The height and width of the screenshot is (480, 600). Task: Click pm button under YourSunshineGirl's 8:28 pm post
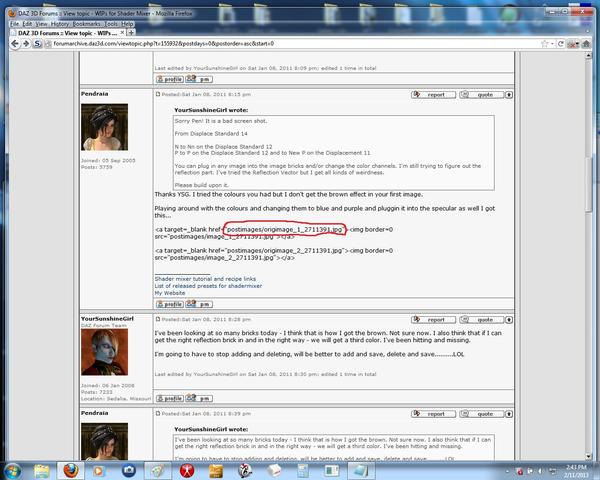point(199,398)
